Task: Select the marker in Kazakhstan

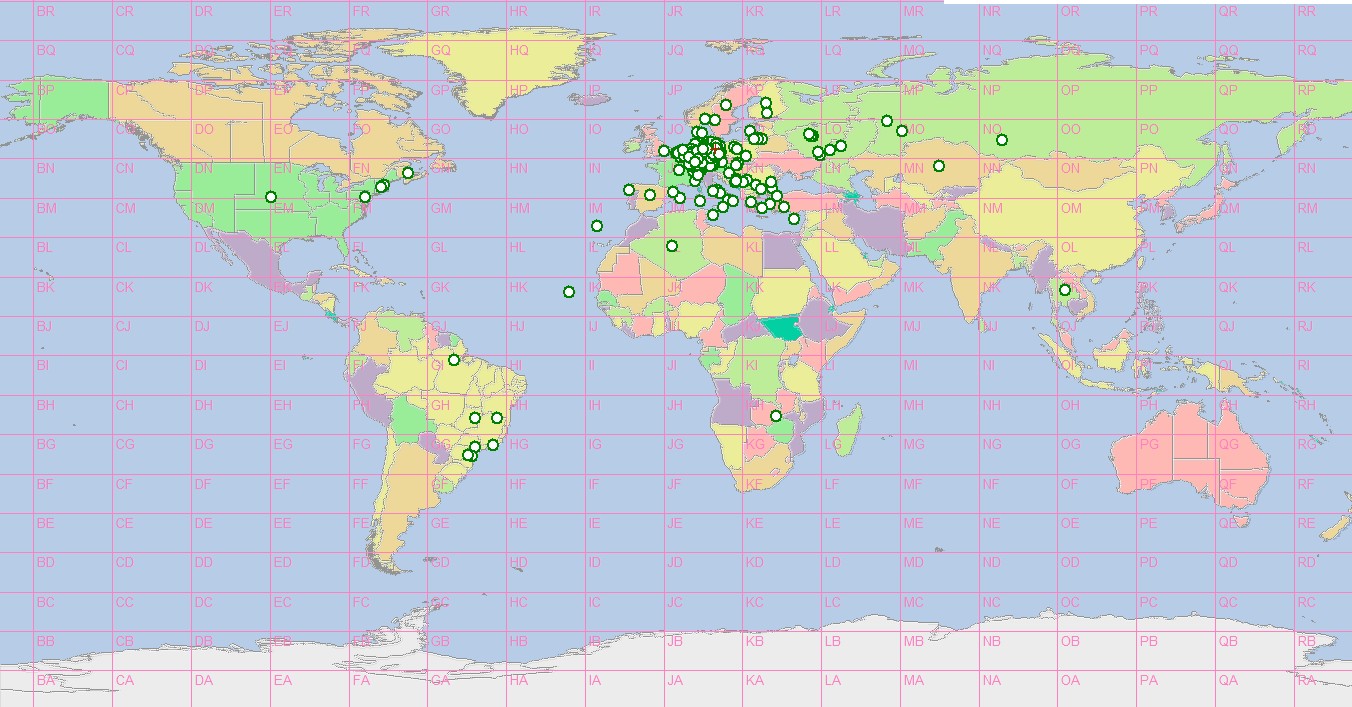Action: point(939,166)
